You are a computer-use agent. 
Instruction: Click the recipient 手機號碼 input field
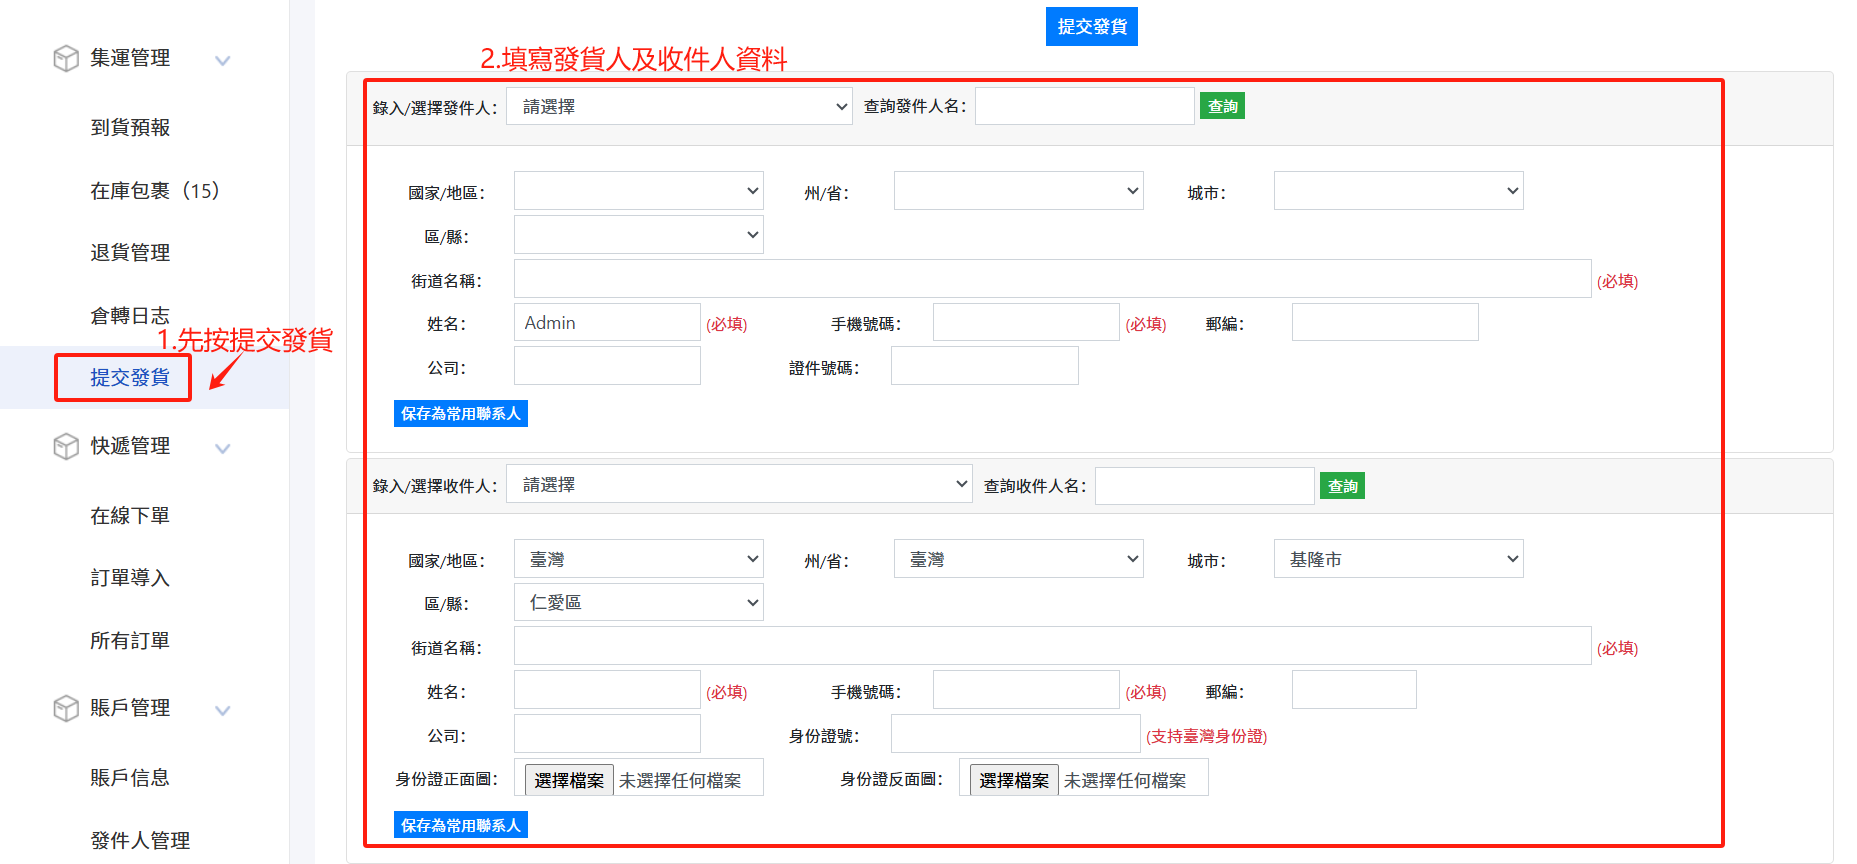point(1026,690)
